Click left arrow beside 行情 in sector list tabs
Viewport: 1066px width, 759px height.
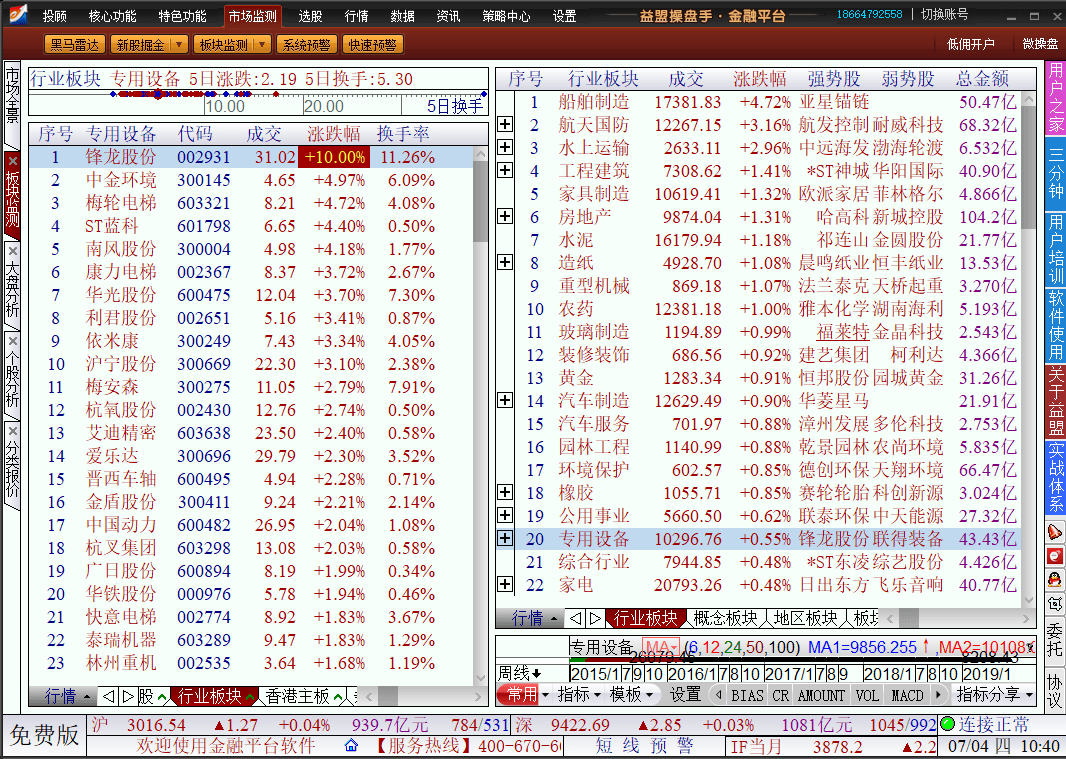click(x=575, y=618)
